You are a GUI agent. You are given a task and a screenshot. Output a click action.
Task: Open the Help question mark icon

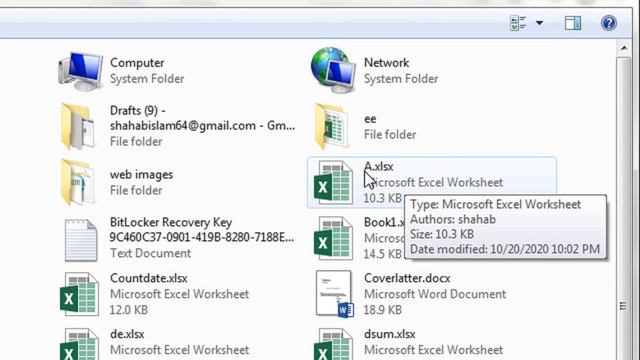[x=608, y=23]
